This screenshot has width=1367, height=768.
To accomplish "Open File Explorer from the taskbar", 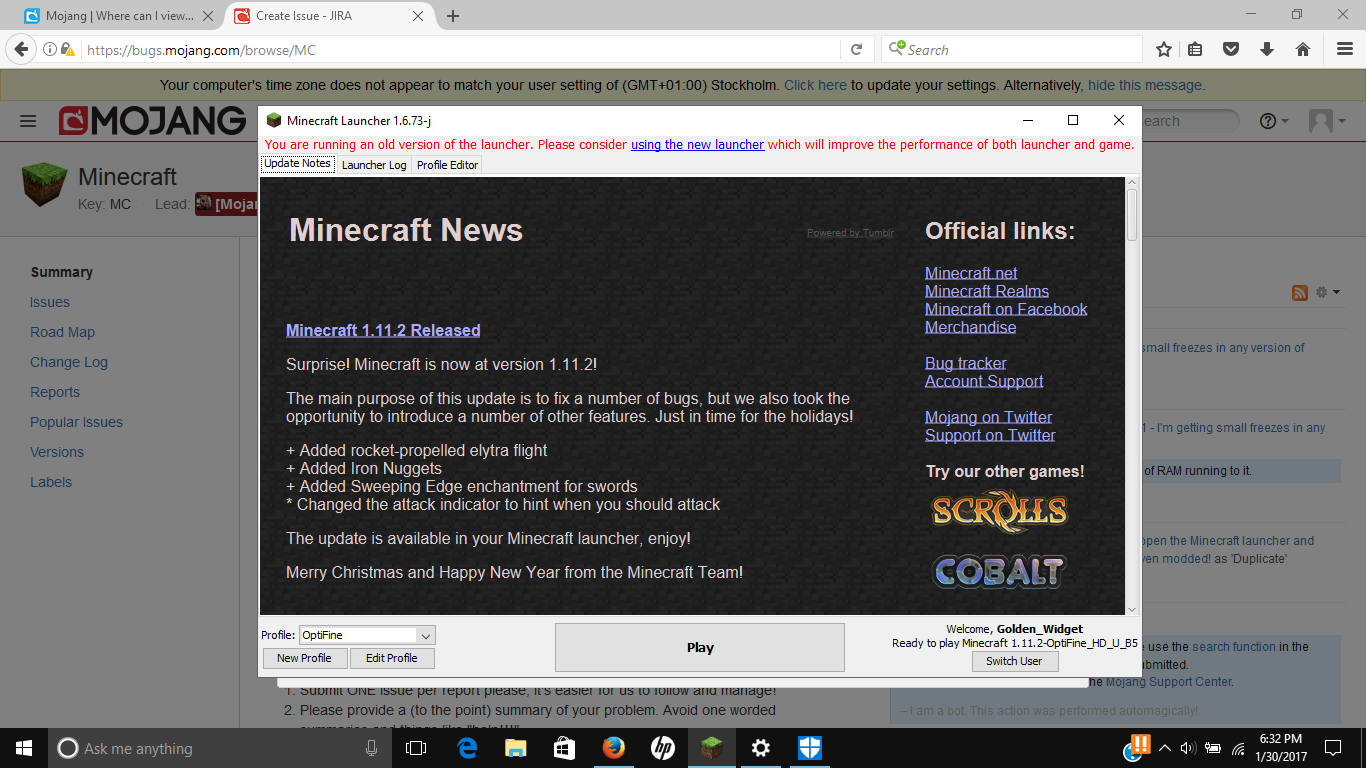I will 516,748.
